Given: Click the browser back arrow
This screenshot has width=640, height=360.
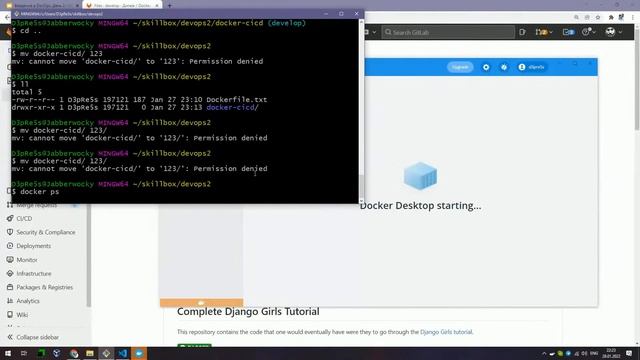Looking at the screenshot, I should point(7,18).
